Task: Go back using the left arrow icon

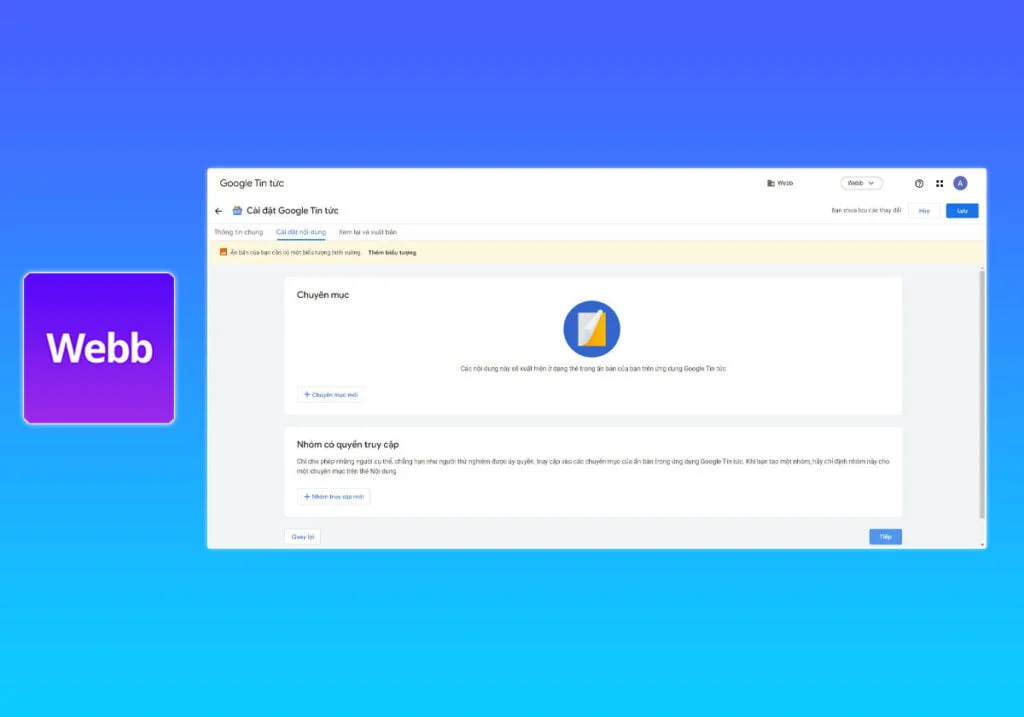Action: pyautogui.click(x=218, y=211)
